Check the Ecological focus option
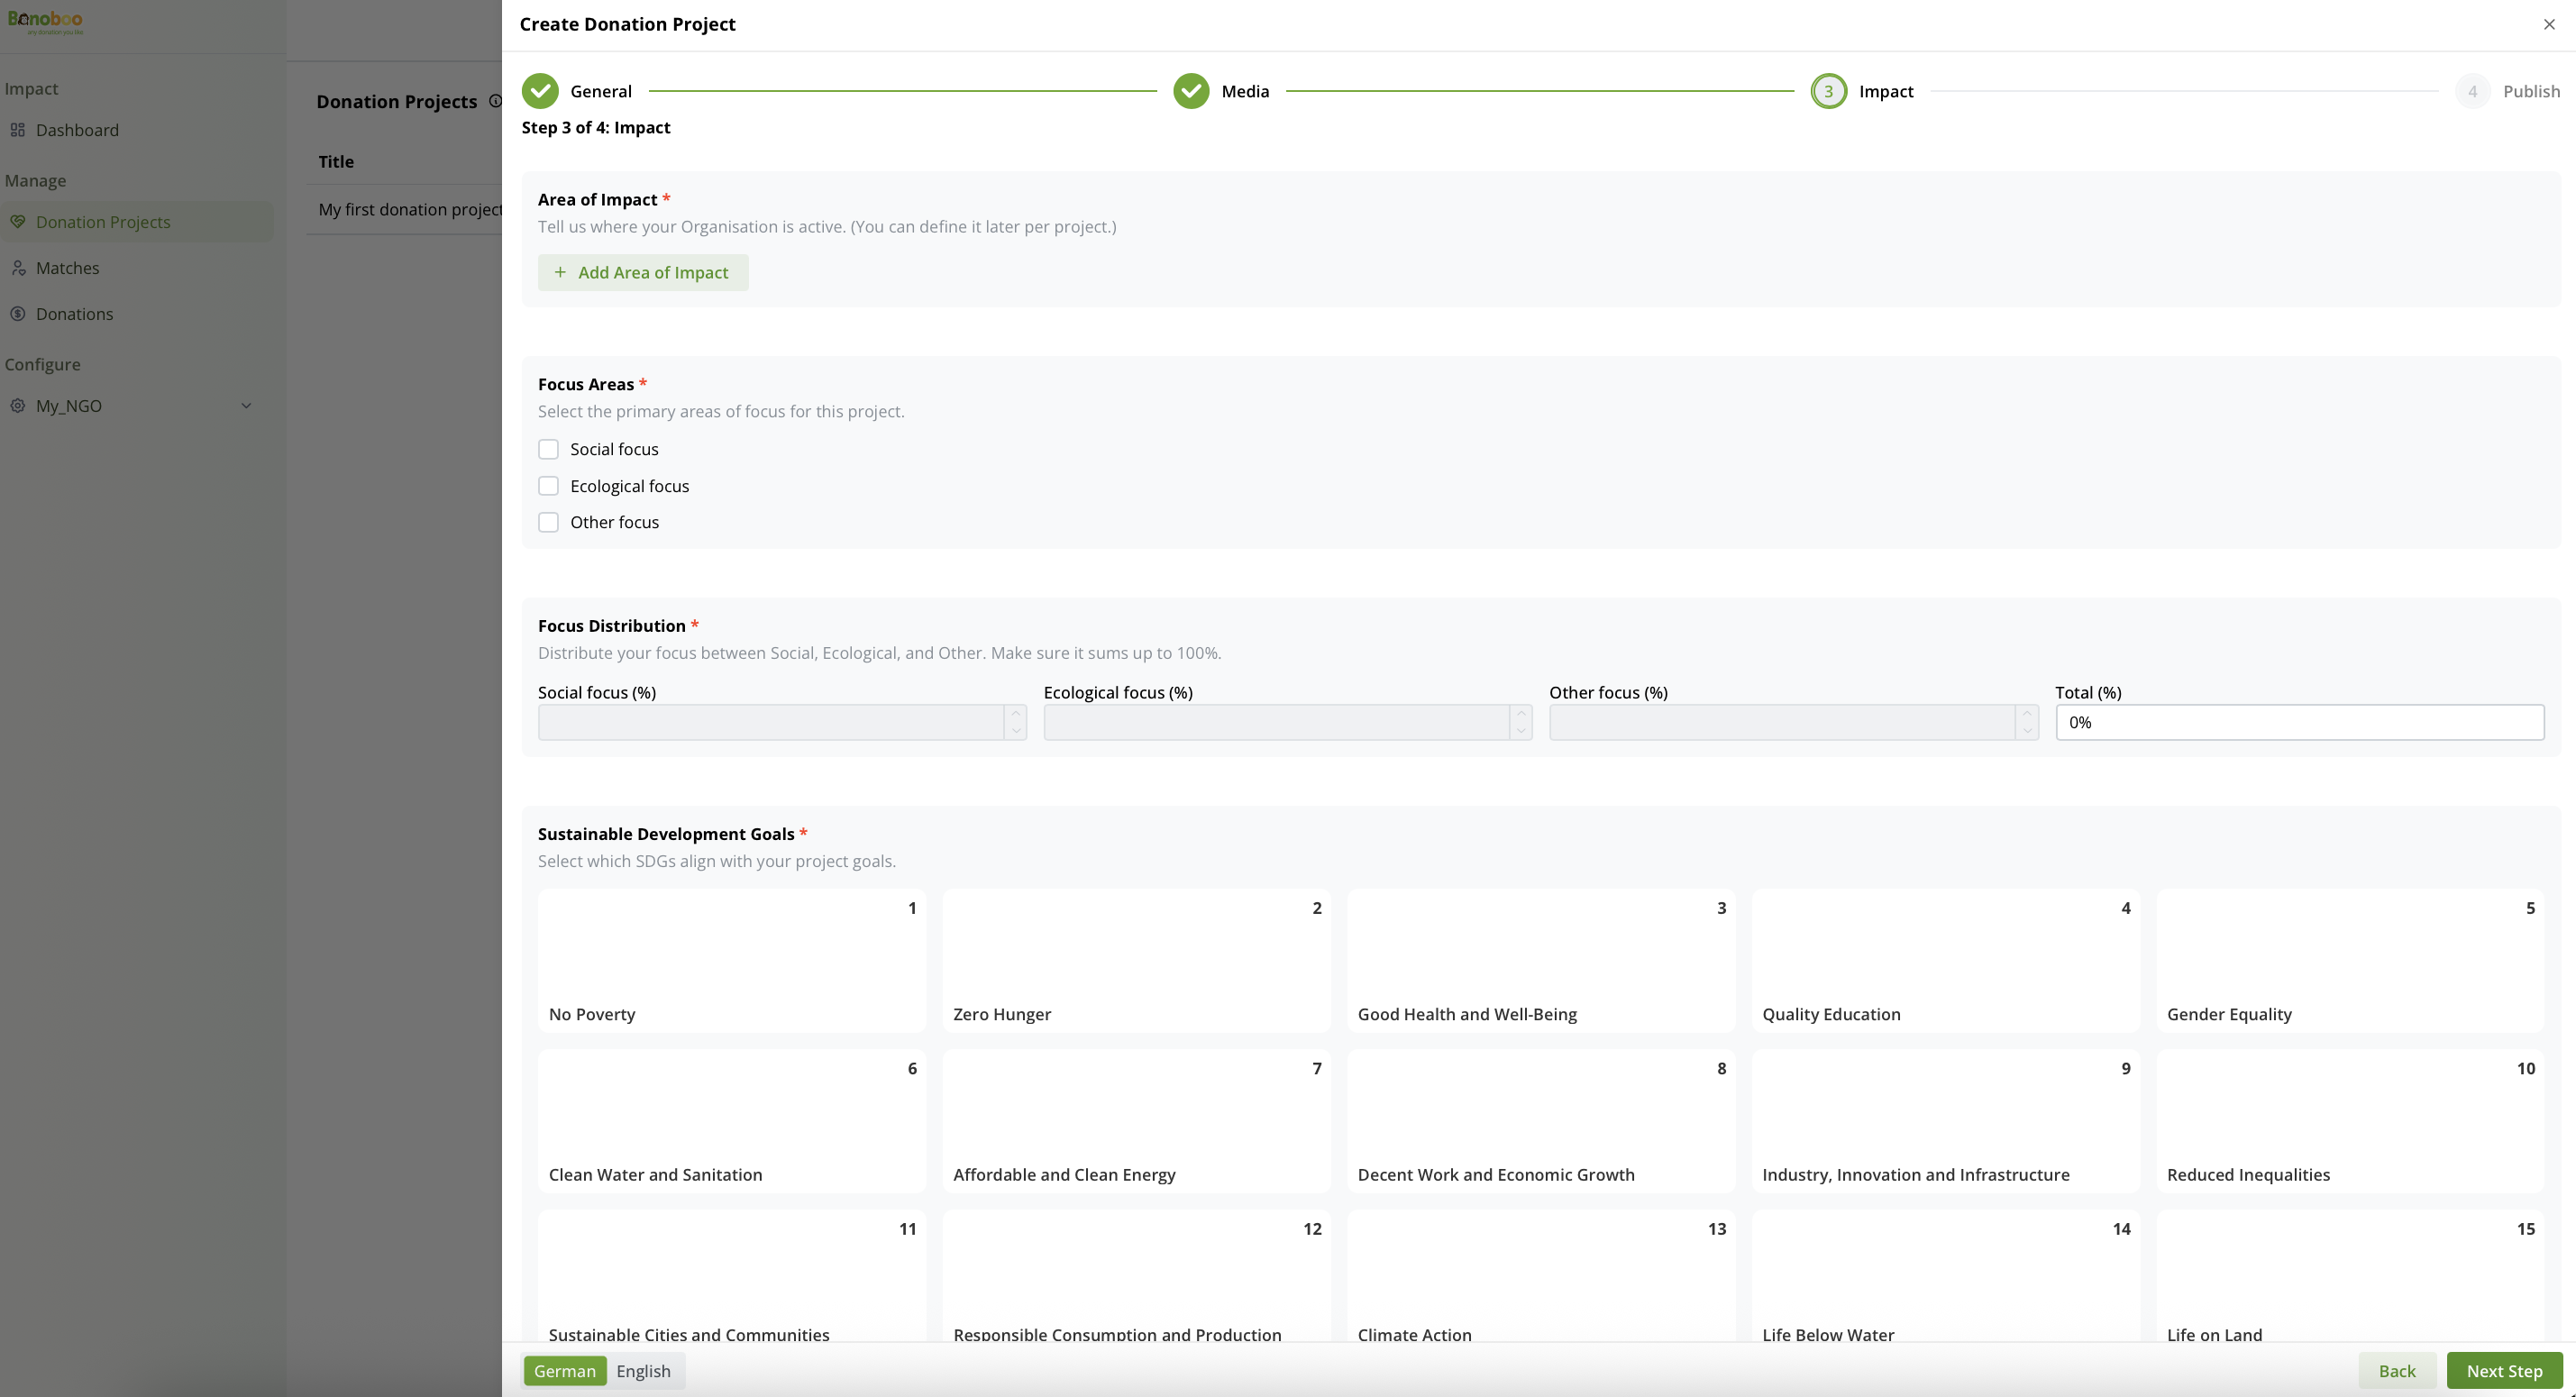Screen dimensions: 2576x1397 pyautogui.click(x=548, y=486)
